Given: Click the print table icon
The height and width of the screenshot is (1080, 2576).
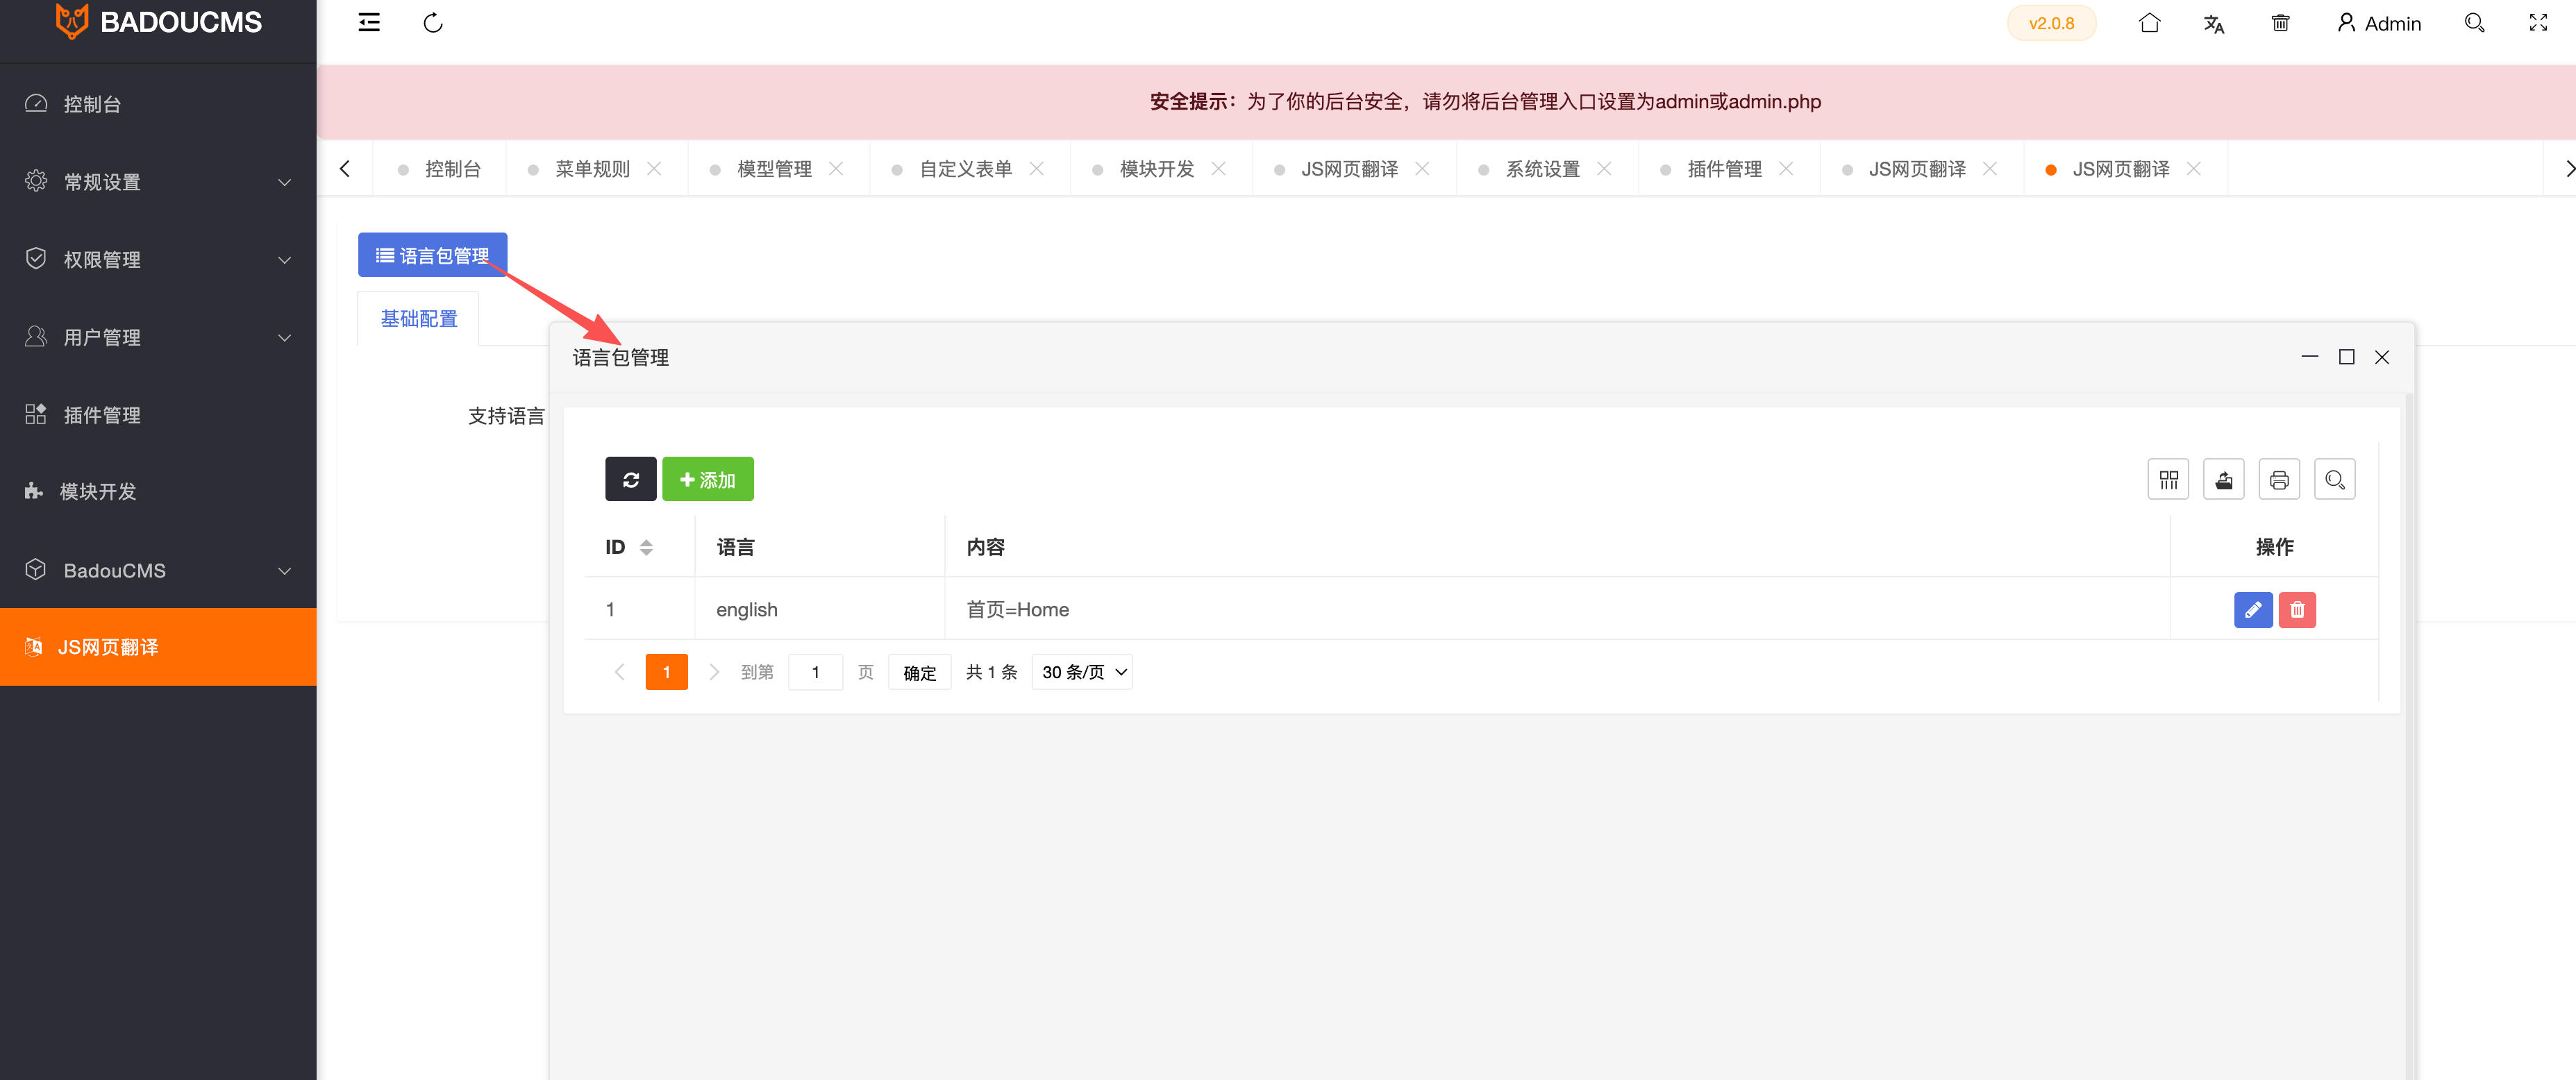Looking at the screenshot, I should (x=2279, y=480).
